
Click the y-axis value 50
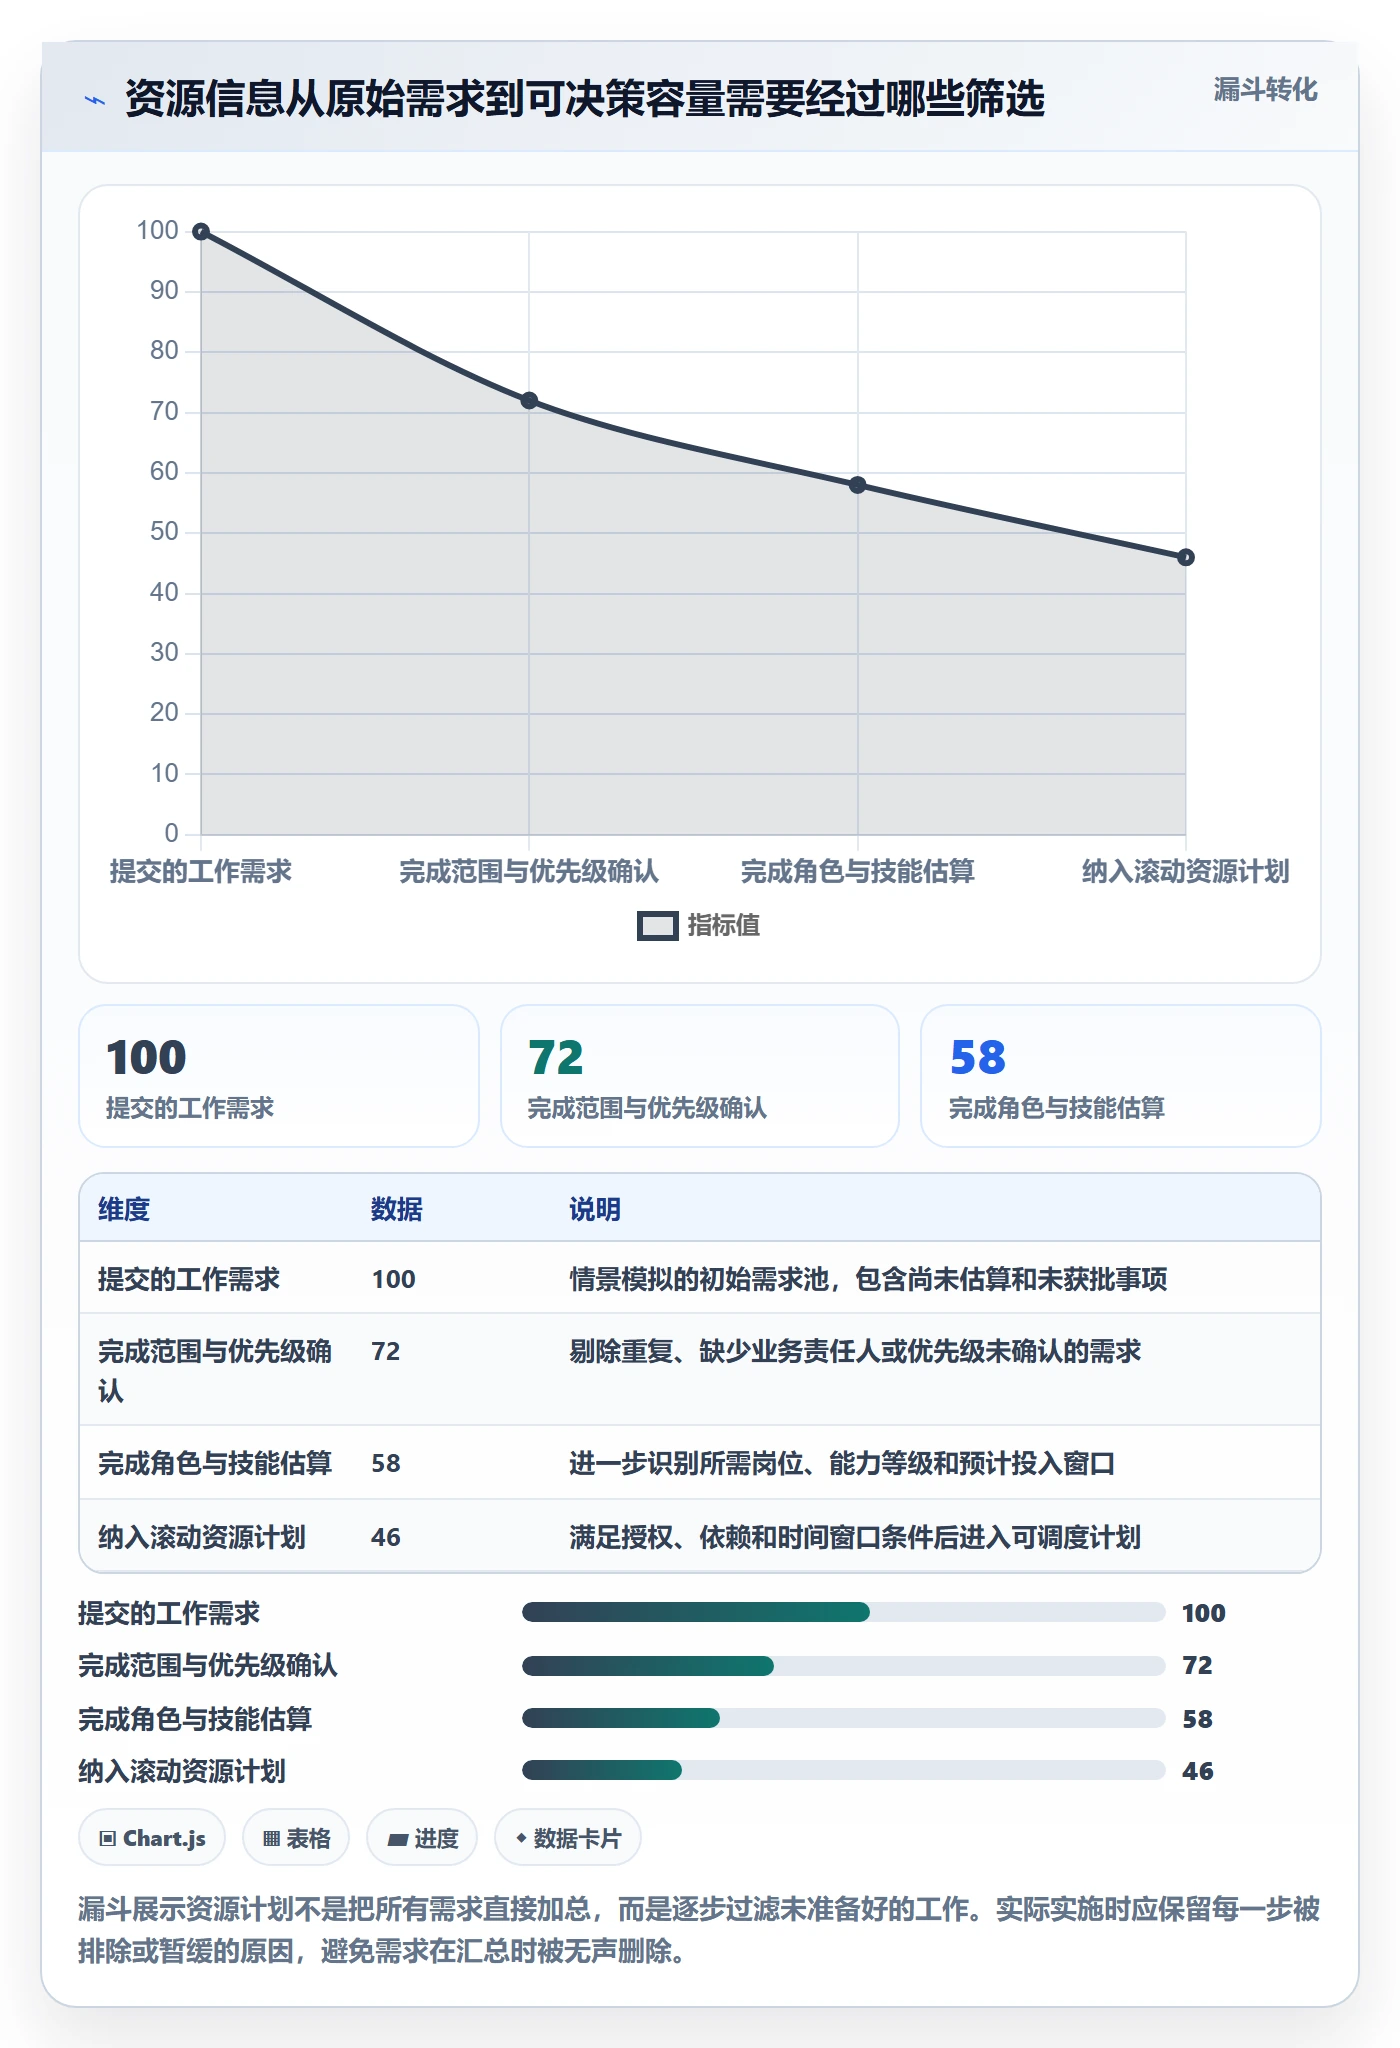tap(164, 532)
